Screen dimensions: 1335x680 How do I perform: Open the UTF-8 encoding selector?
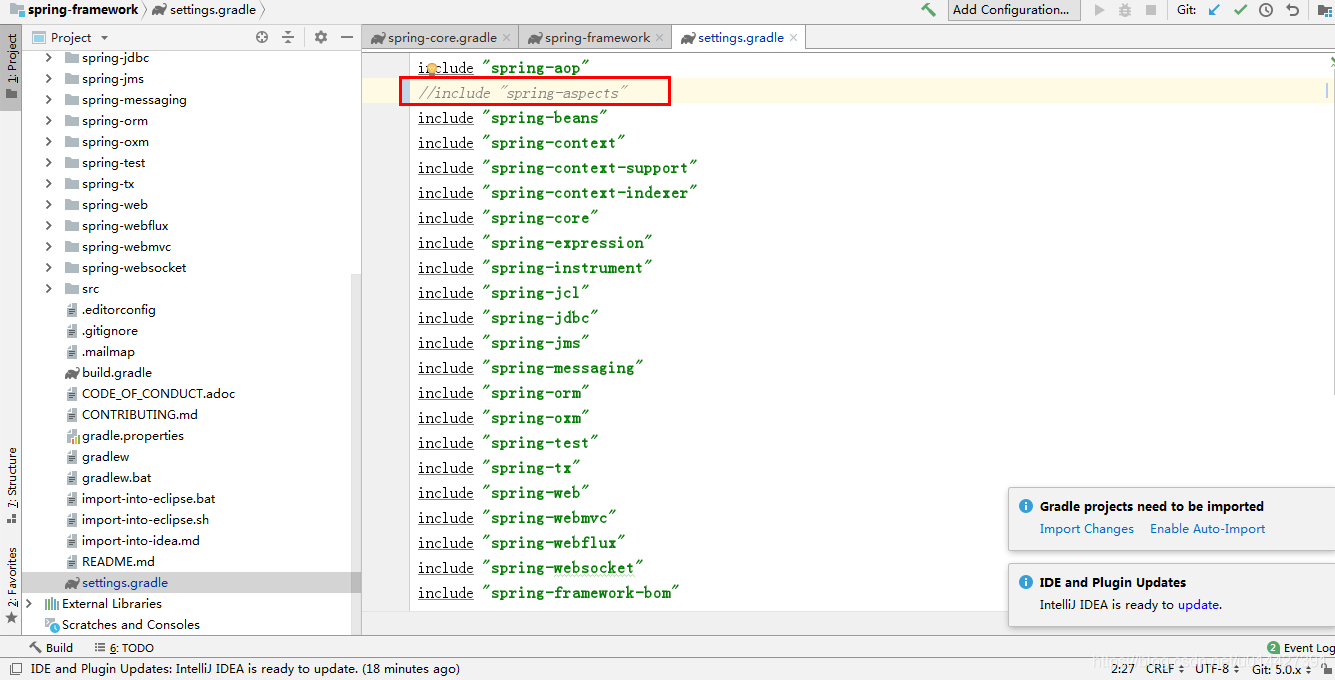point(1217,669)
